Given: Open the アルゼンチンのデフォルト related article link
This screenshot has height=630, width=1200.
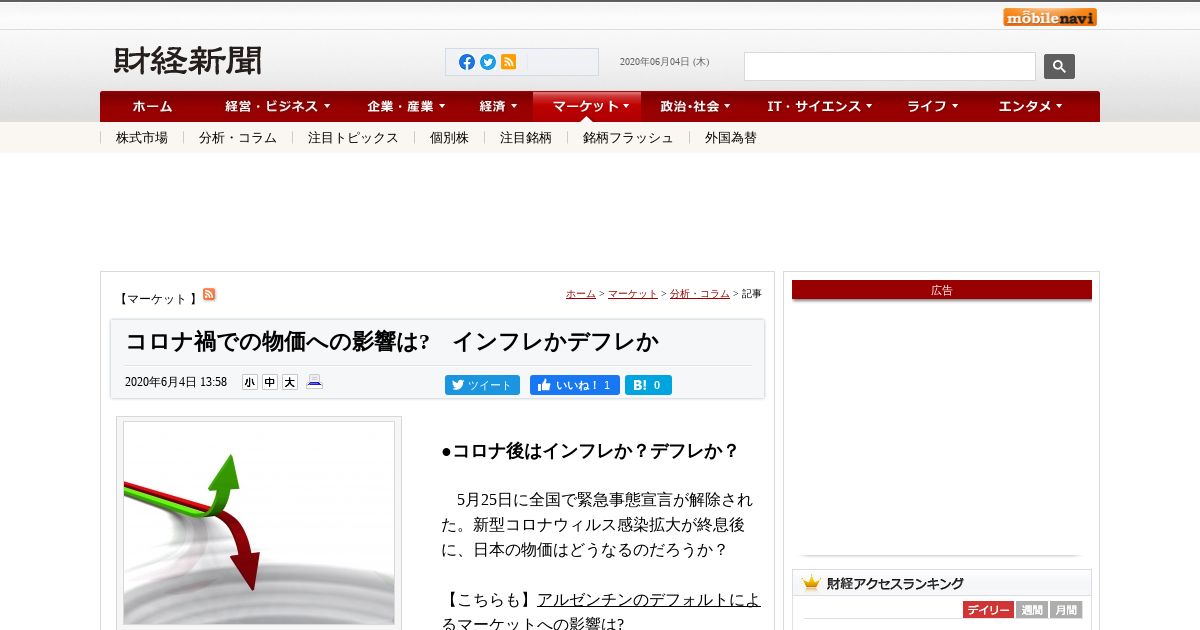Looking at the screenshot, I should click(648, 600).
